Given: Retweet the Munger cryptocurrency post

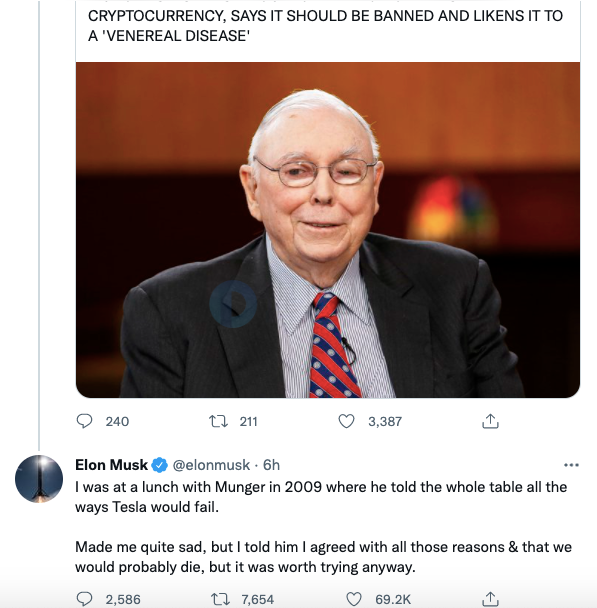Looking at the screenshot, I should pyautogui.click(x=218, y=421).
